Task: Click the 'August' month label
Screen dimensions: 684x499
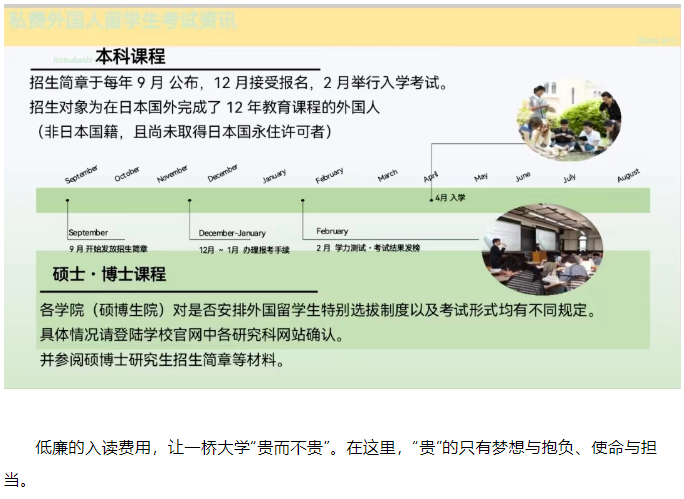Action: 629,175
